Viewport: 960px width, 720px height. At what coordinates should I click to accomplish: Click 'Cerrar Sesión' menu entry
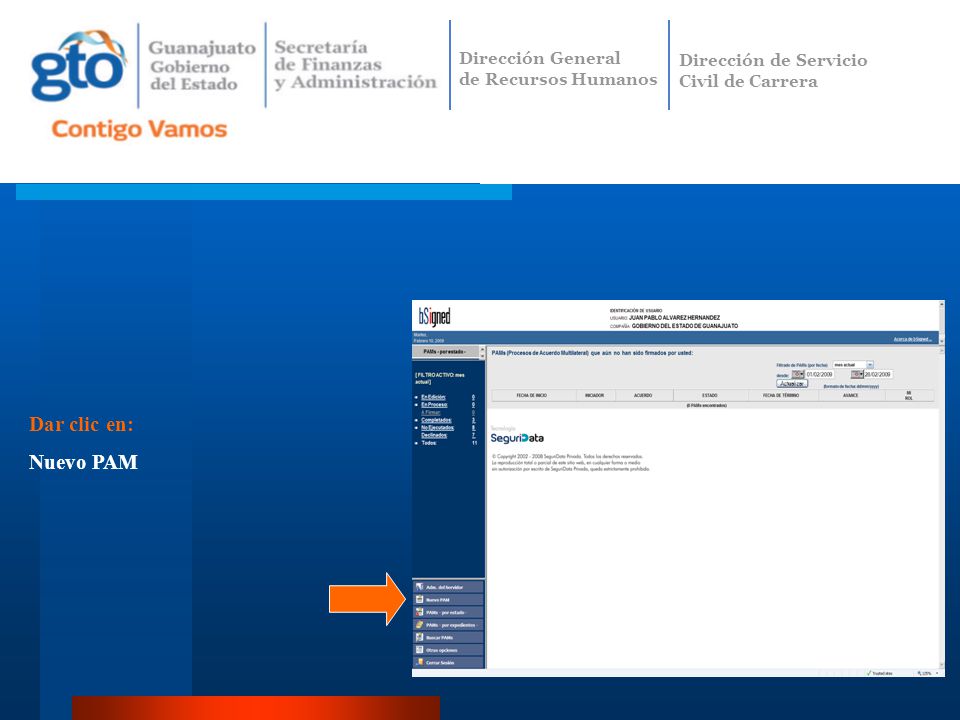448,662
